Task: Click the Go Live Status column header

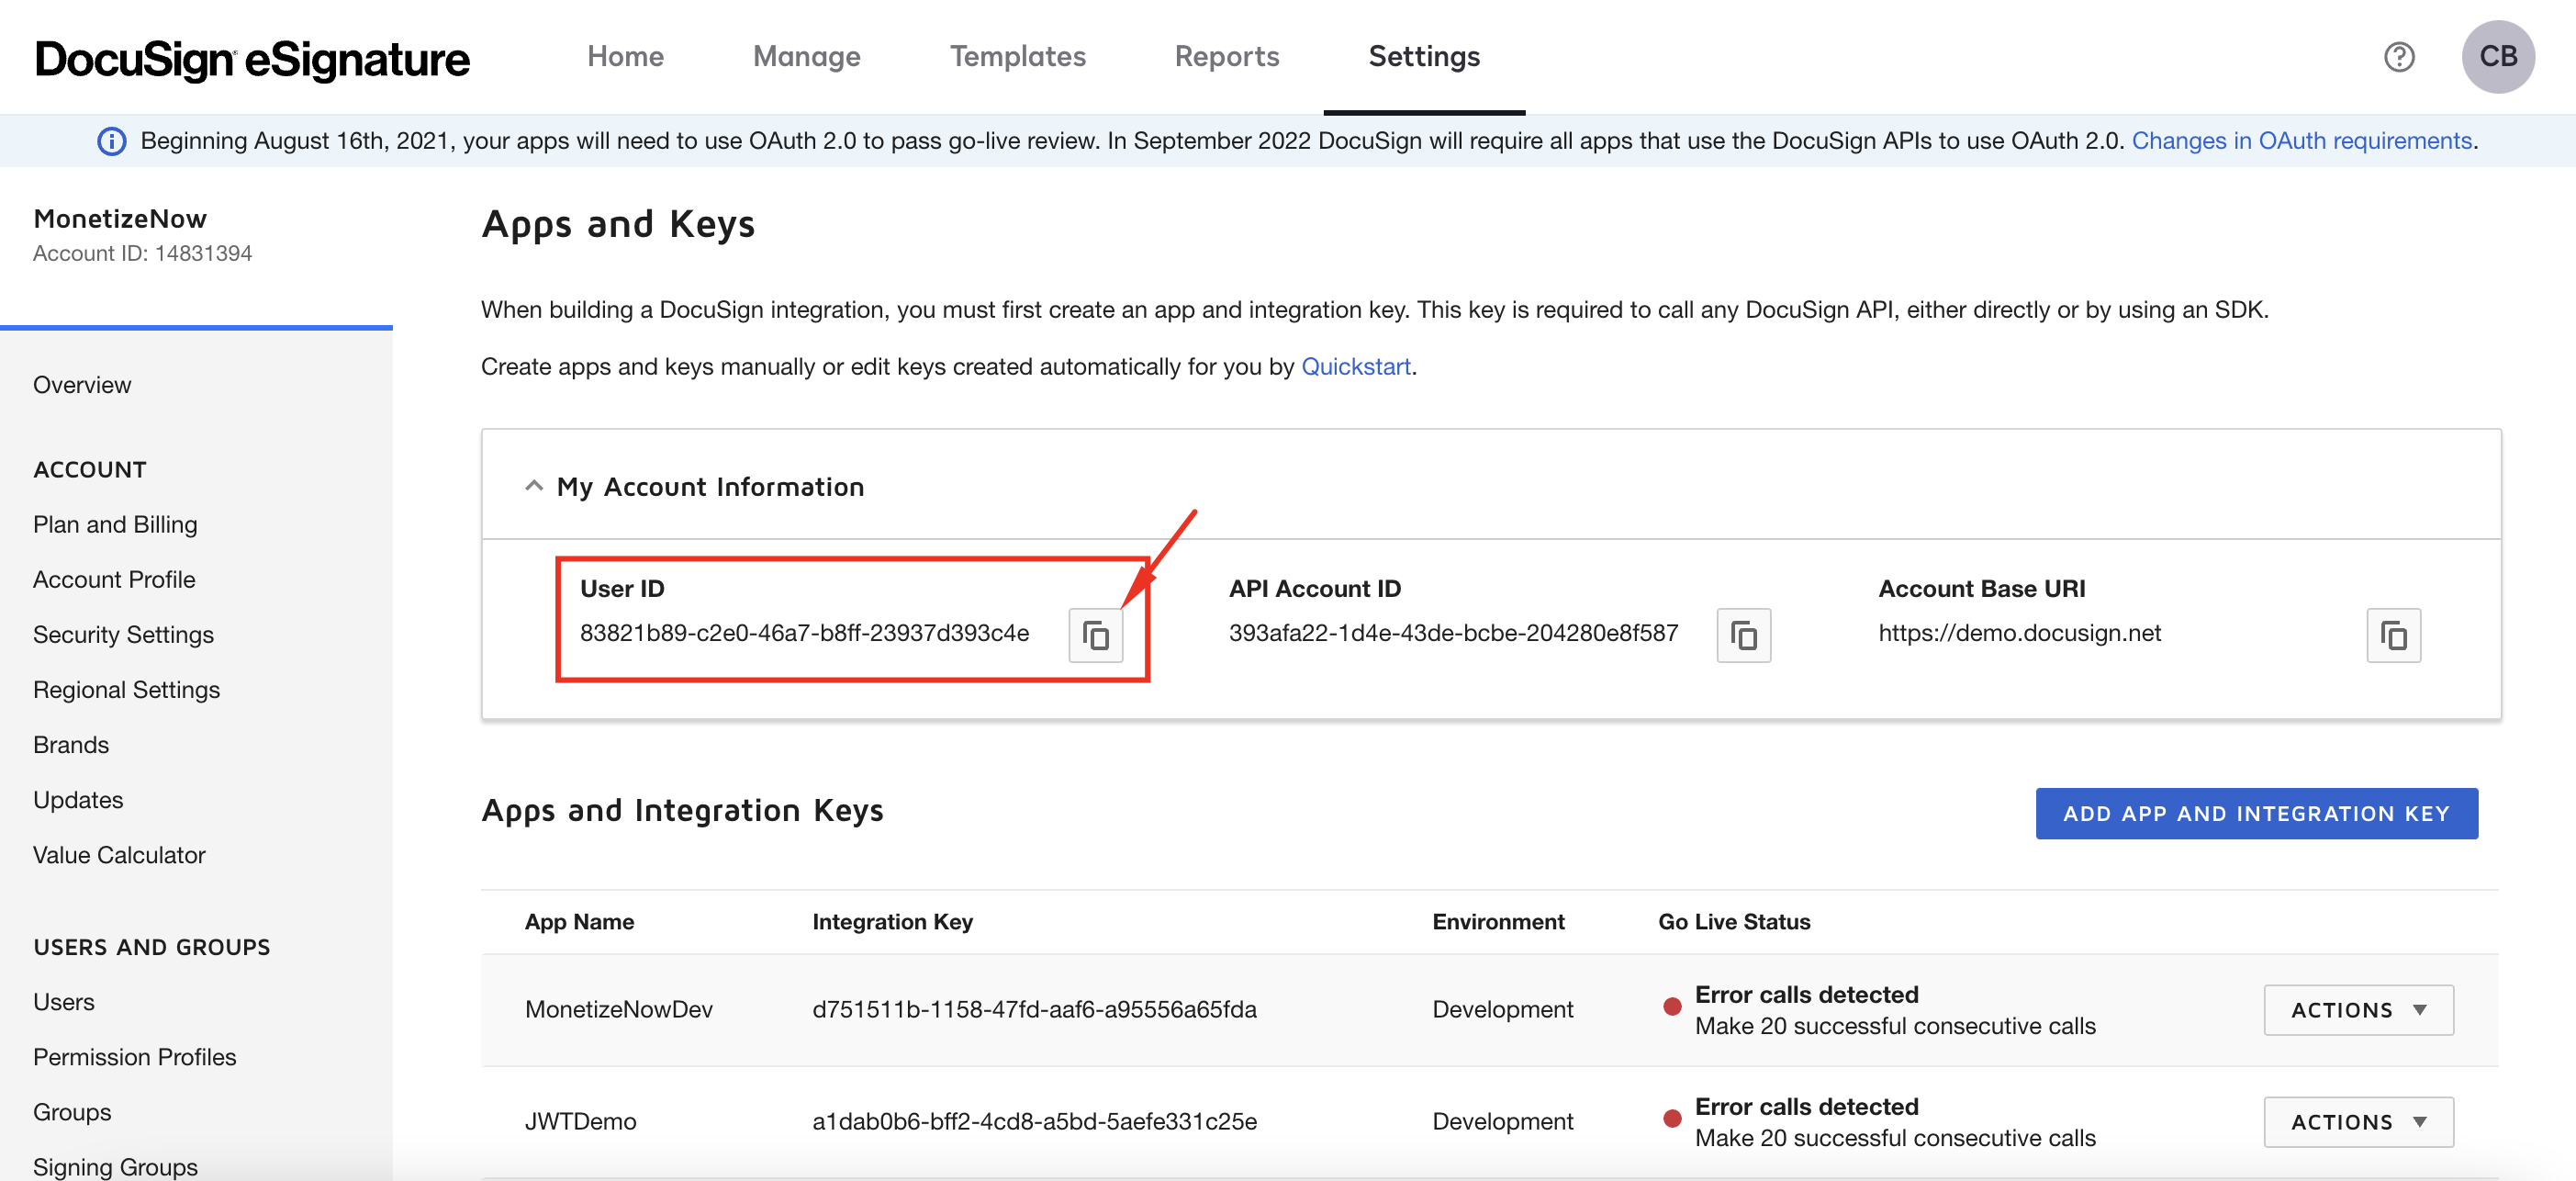Action: [1734, 922]
